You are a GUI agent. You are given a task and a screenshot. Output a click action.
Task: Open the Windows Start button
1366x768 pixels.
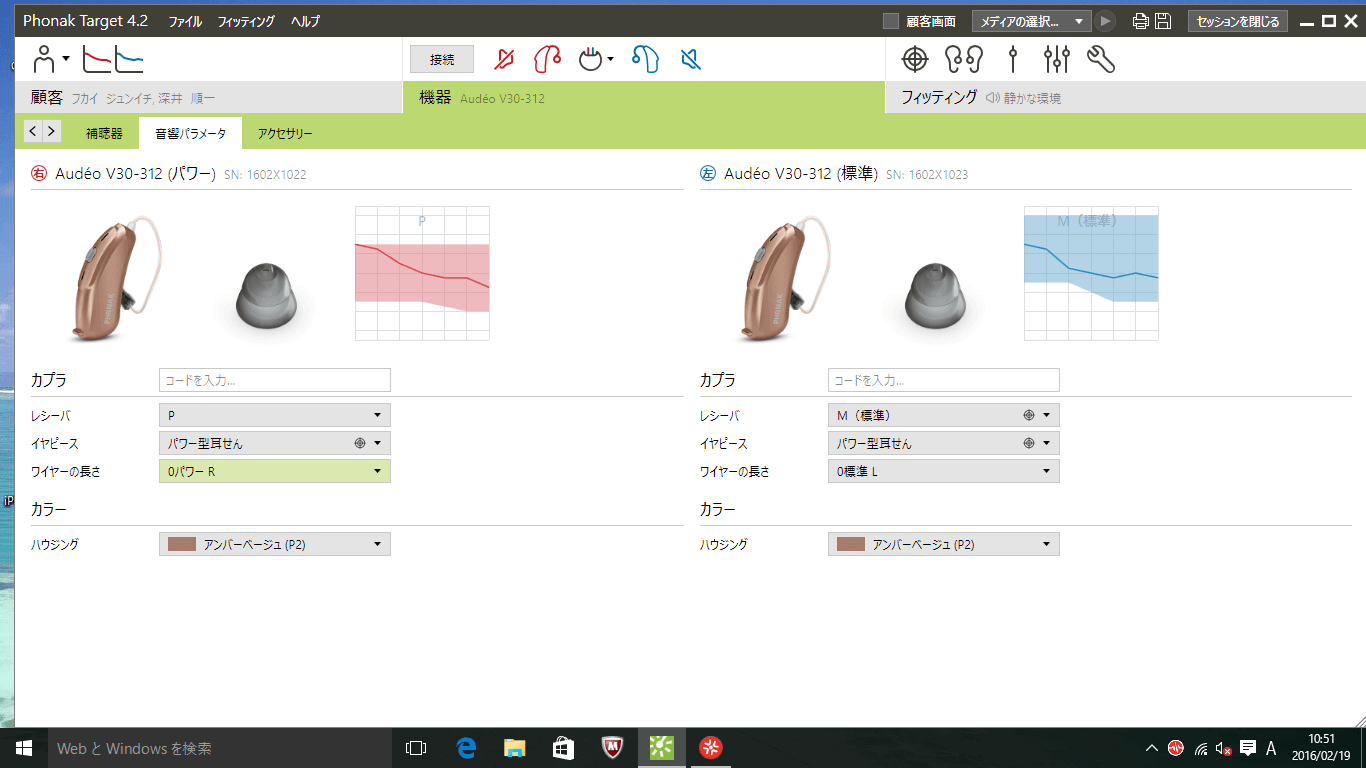coord(24,747)
